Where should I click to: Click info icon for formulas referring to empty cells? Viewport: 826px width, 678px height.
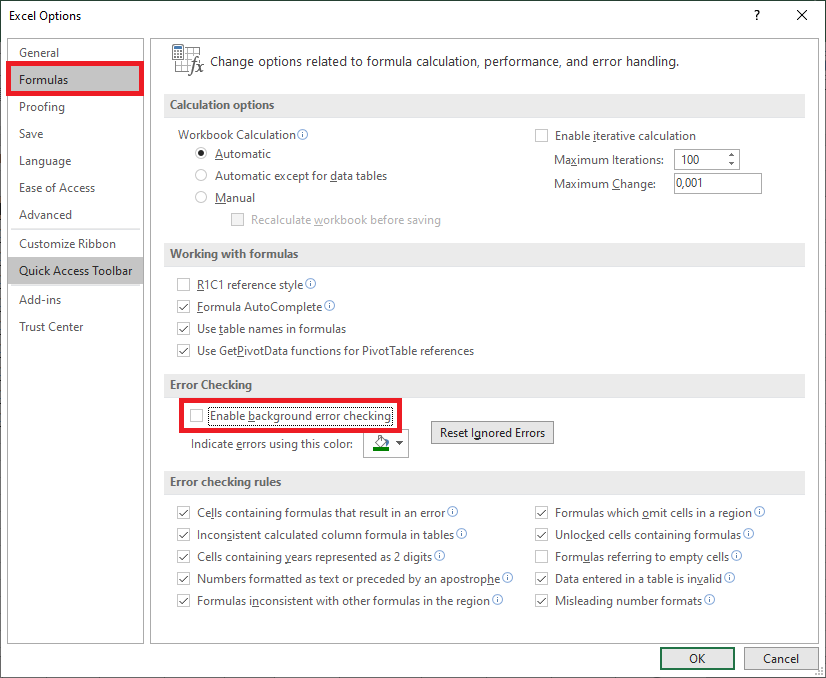pyautogui.click(x=736, y=556)
